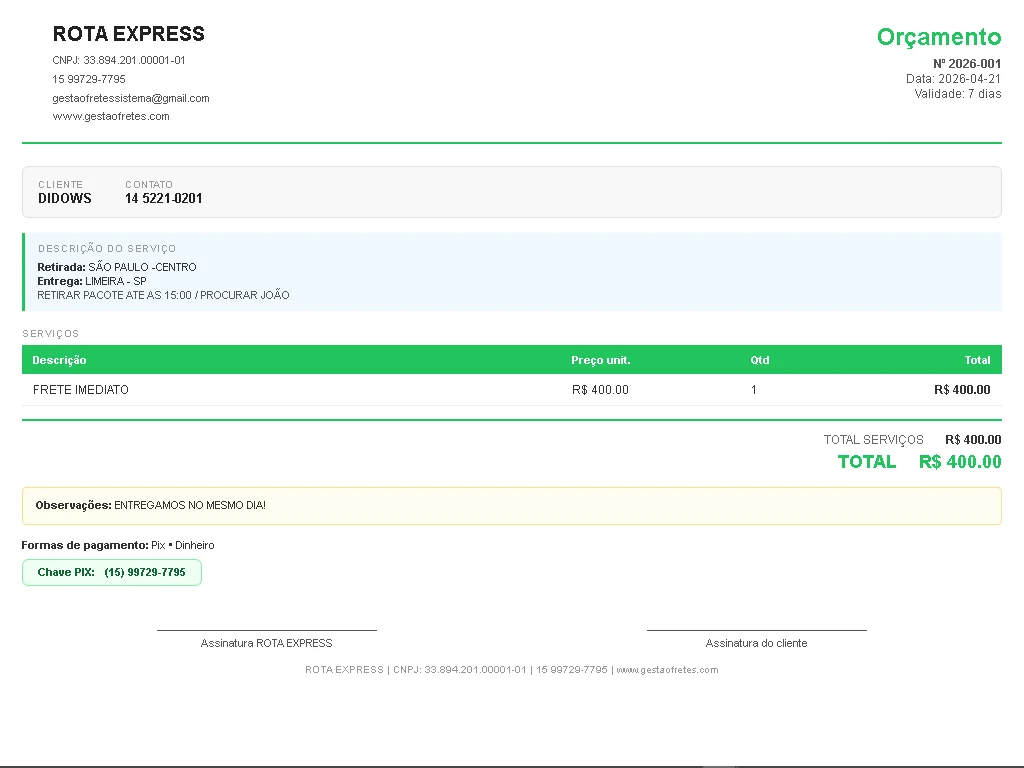The width and height of the screenshot is (1024, 768).
Task: Click the Chave PIX button
Action: (111, 572)
